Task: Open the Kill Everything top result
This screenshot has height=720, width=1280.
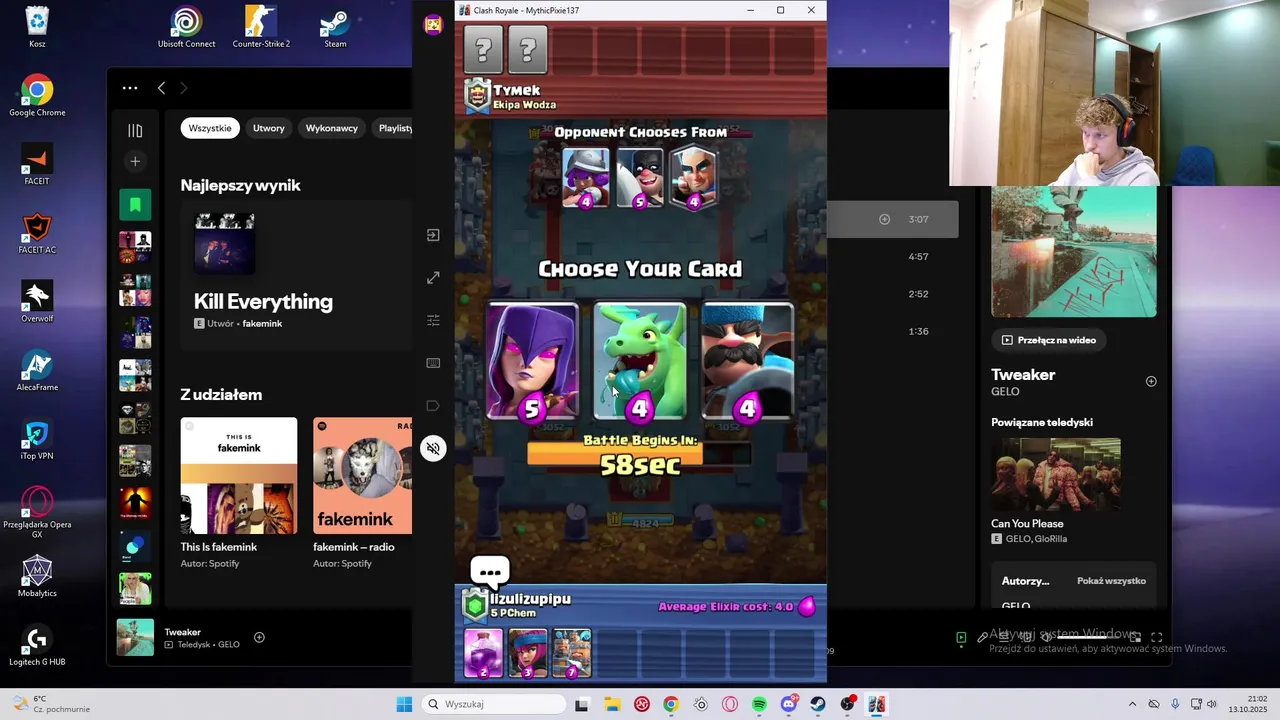Action: [263, 301]
